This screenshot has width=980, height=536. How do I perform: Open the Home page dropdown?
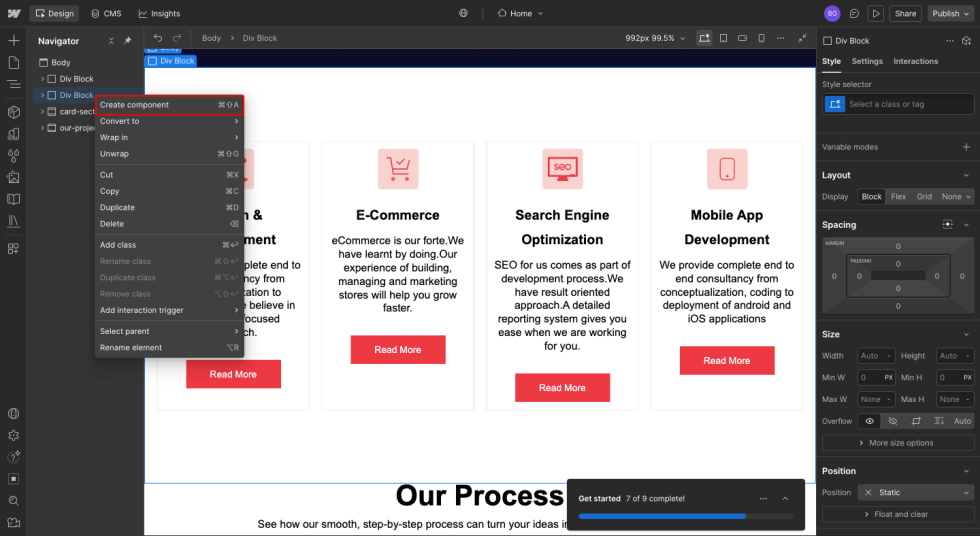click(x=520, y=13)
